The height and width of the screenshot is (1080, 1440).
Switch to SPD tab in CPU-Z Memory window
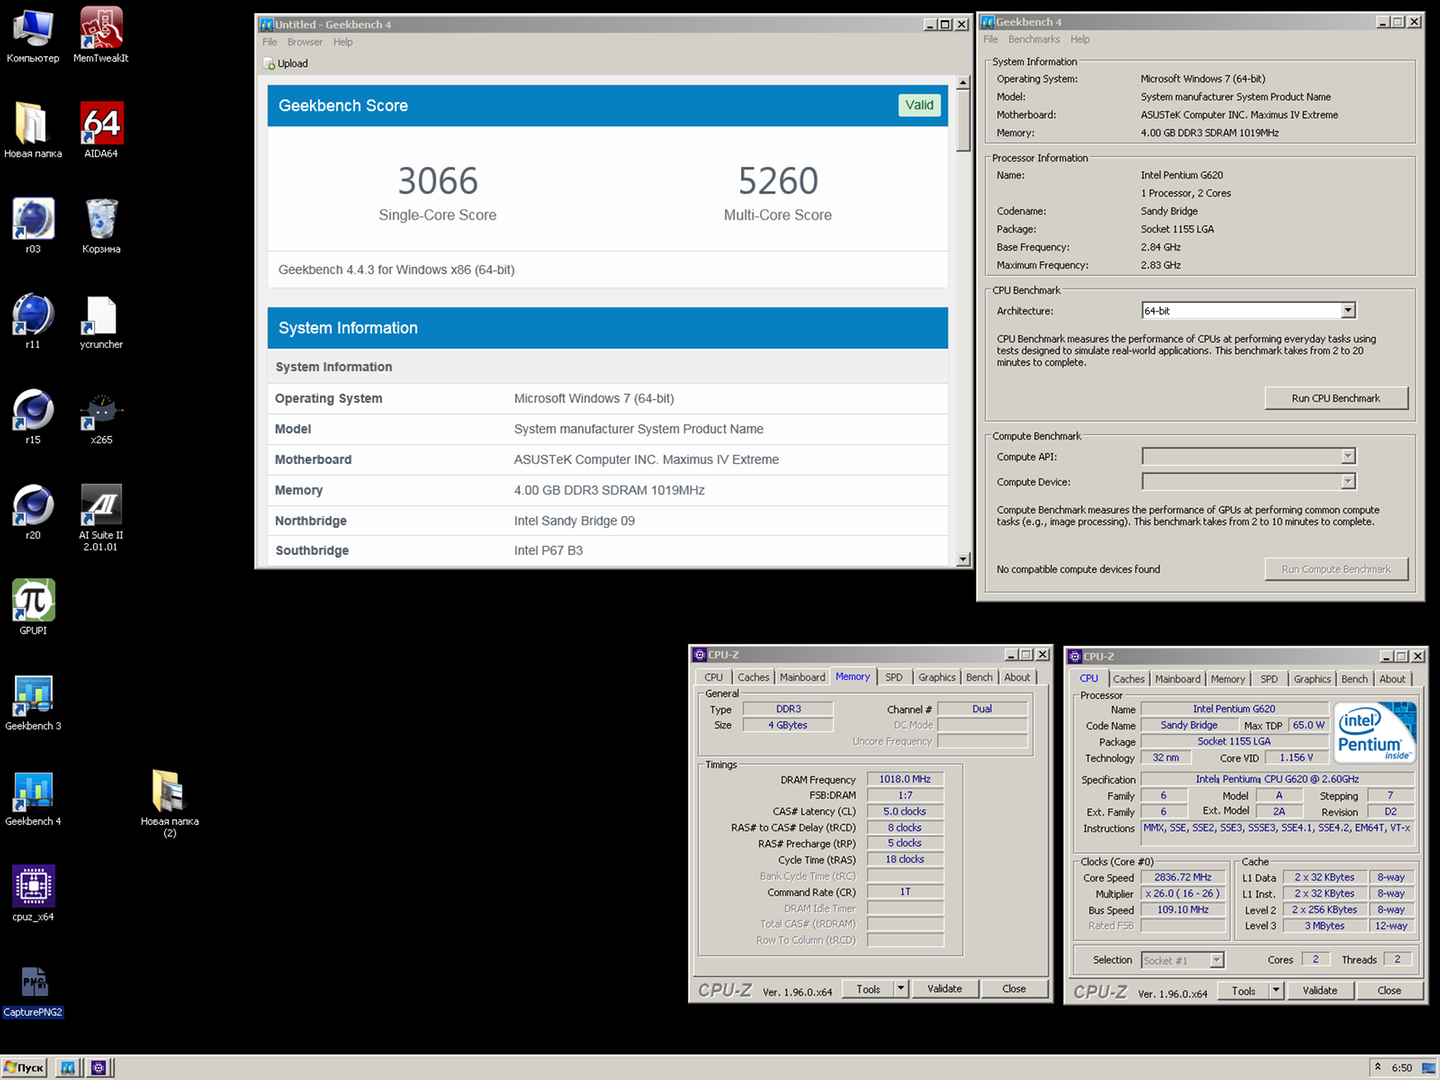894,678
